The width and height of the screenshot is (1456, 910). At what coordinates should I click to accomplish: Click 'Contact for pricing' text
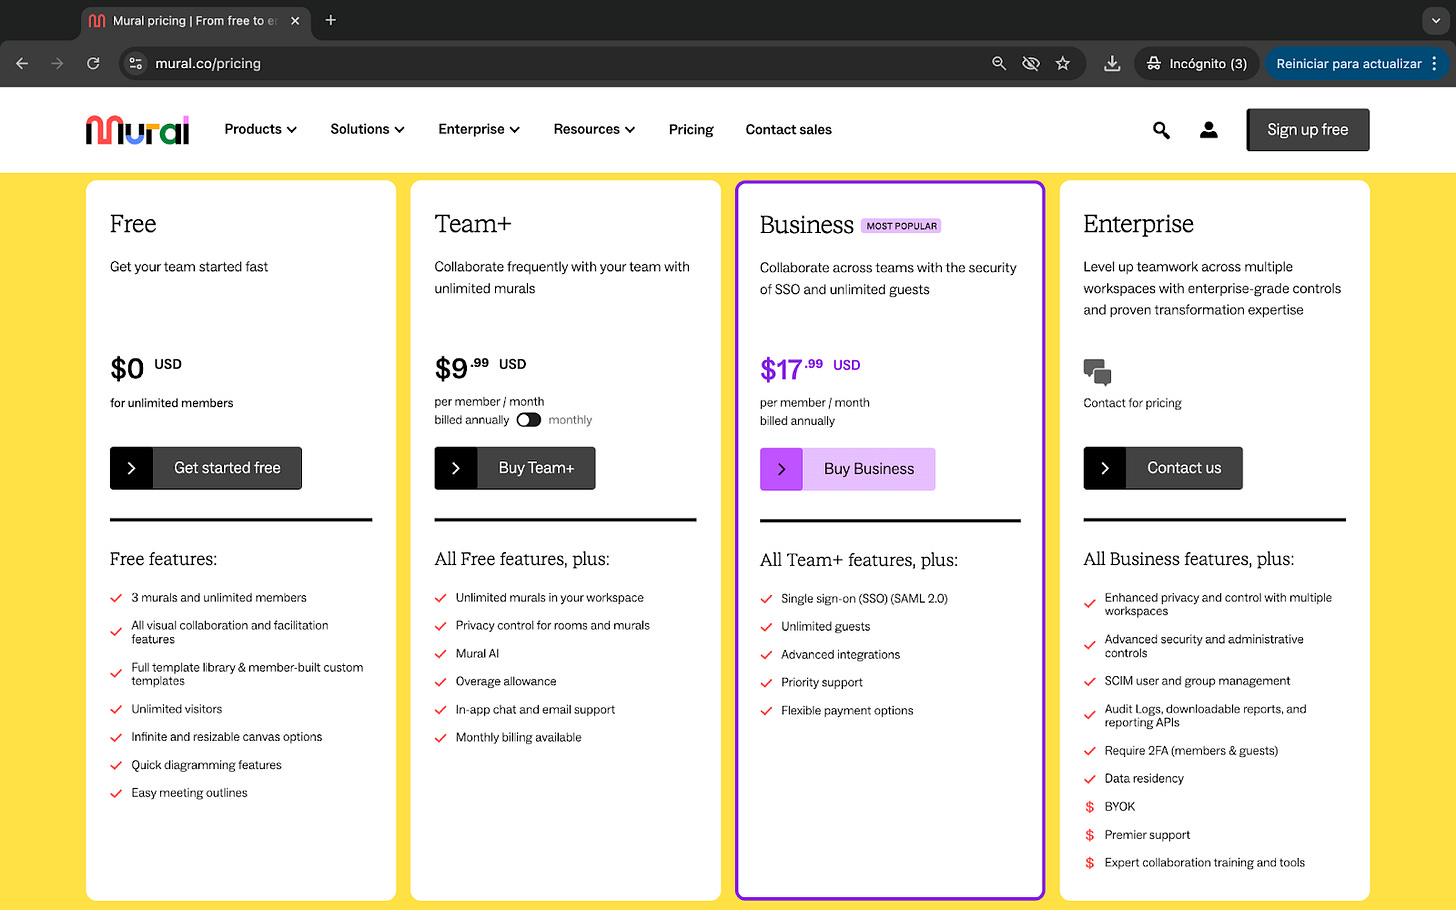(x=1132, y=403)
